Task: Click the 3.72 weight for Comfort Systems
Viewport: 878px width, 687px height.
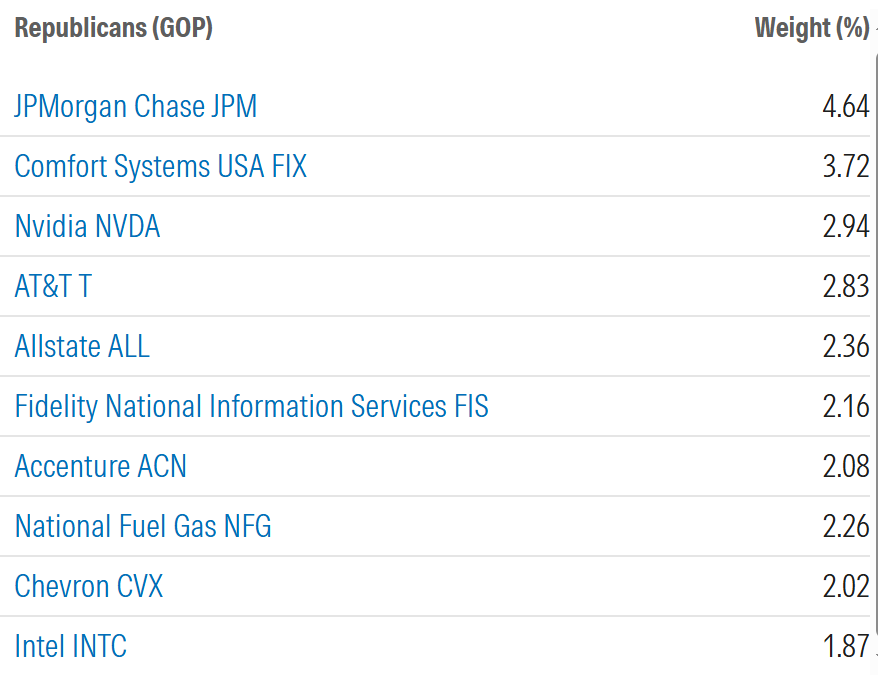Action: coord(846,166)
